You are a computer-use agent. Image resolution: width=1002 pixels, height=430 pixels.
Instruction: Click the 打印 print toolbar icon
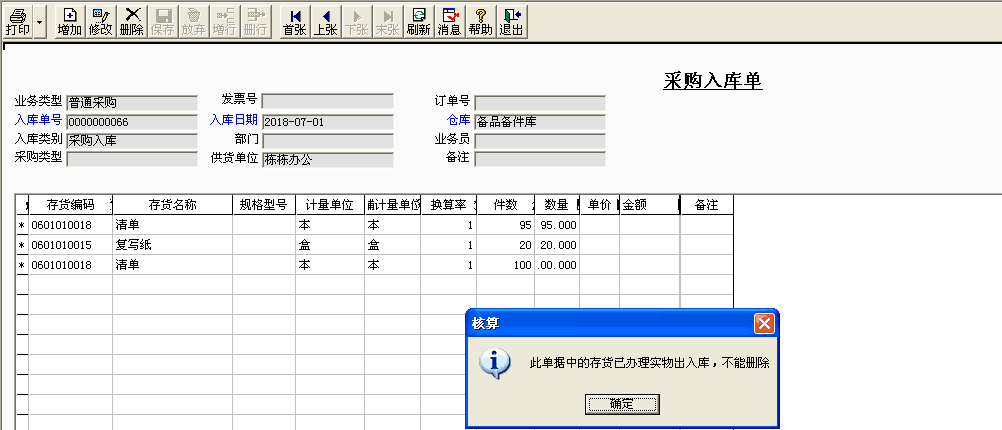click(x=17, y=22)
